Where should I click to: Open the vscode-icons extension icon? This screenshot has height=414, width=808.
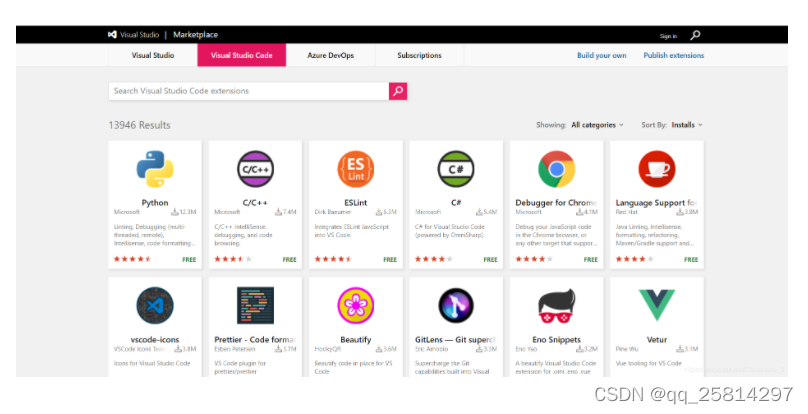click(x=155, y=306)
